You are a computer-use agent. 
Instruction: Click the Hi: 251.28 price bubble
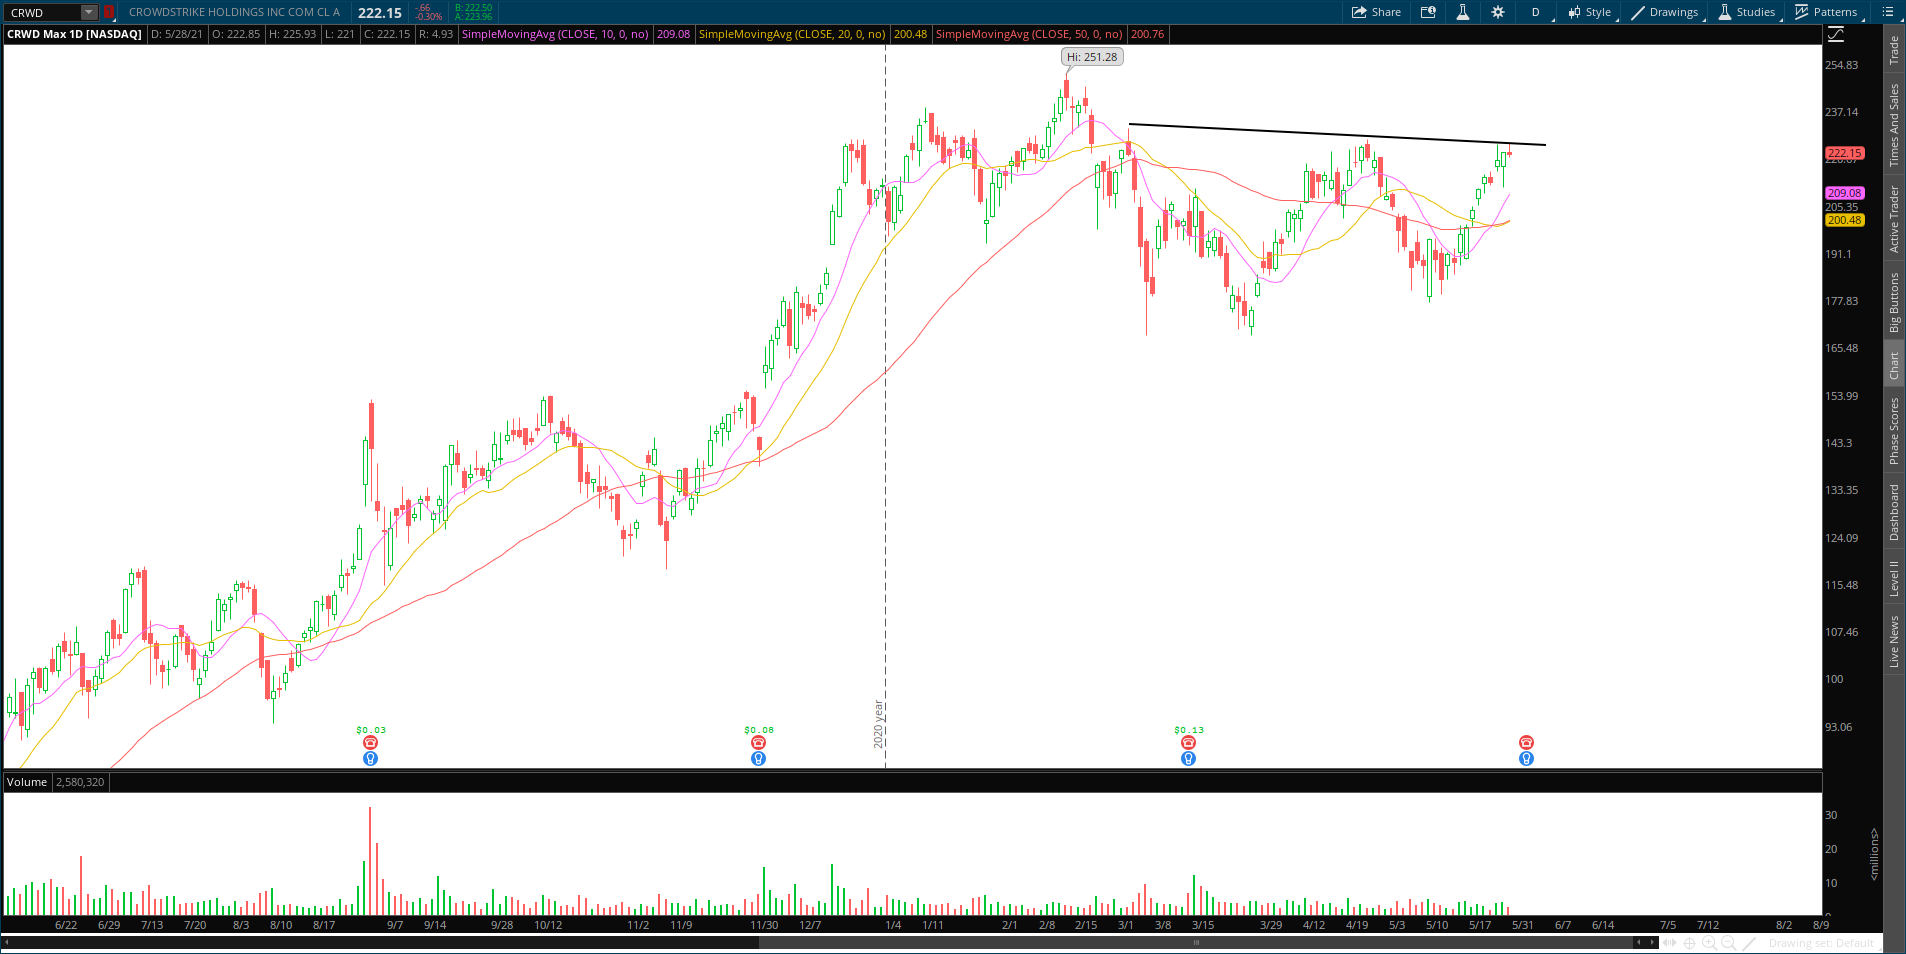(1092, 57)
